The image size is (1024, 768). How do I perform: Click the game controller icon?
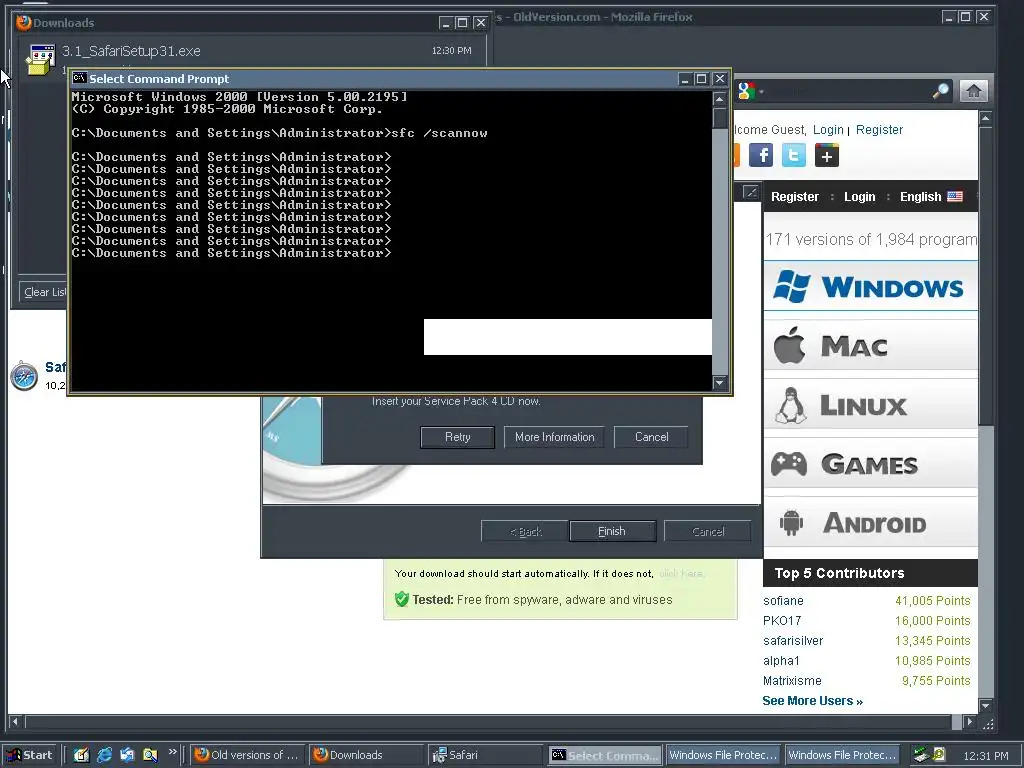(789, 464)
